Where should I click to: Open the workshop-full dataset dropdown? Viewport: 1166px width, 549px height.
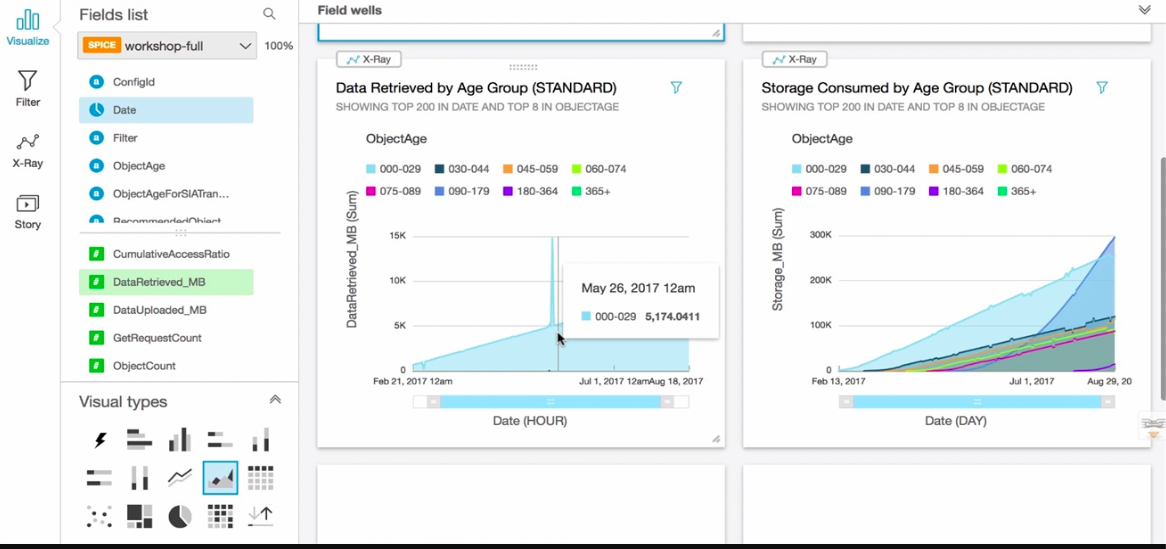167,45
